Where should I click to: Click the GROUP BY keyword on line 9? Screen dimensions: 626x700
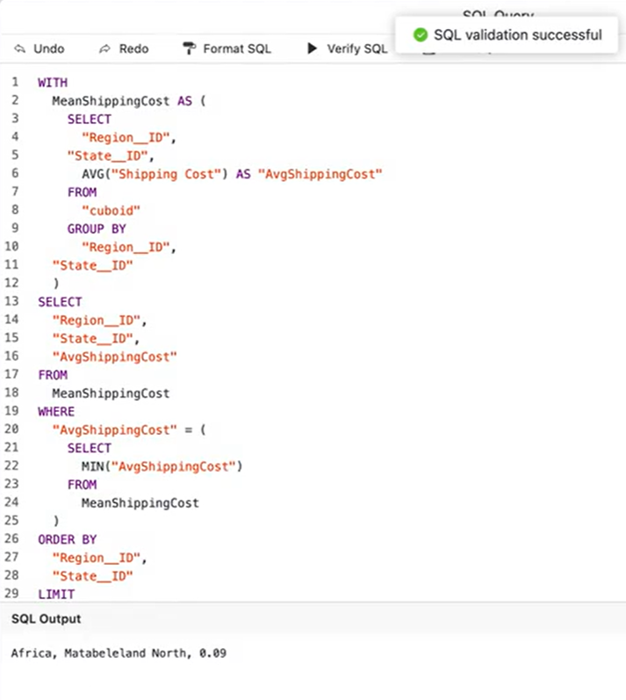96,229
